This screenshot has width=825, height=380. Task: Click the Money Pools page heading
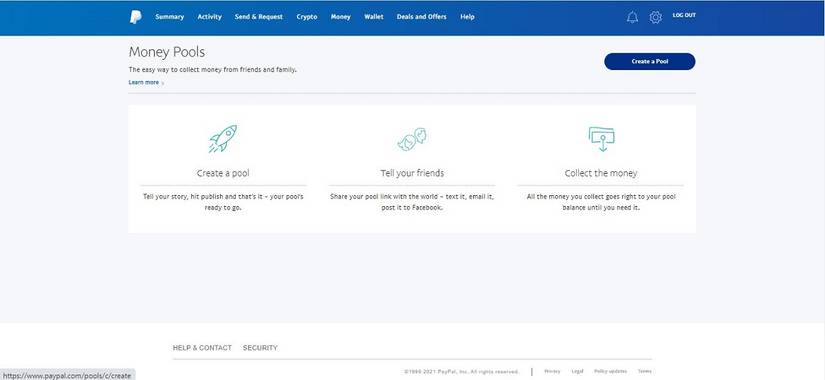(x=167, y=52)
